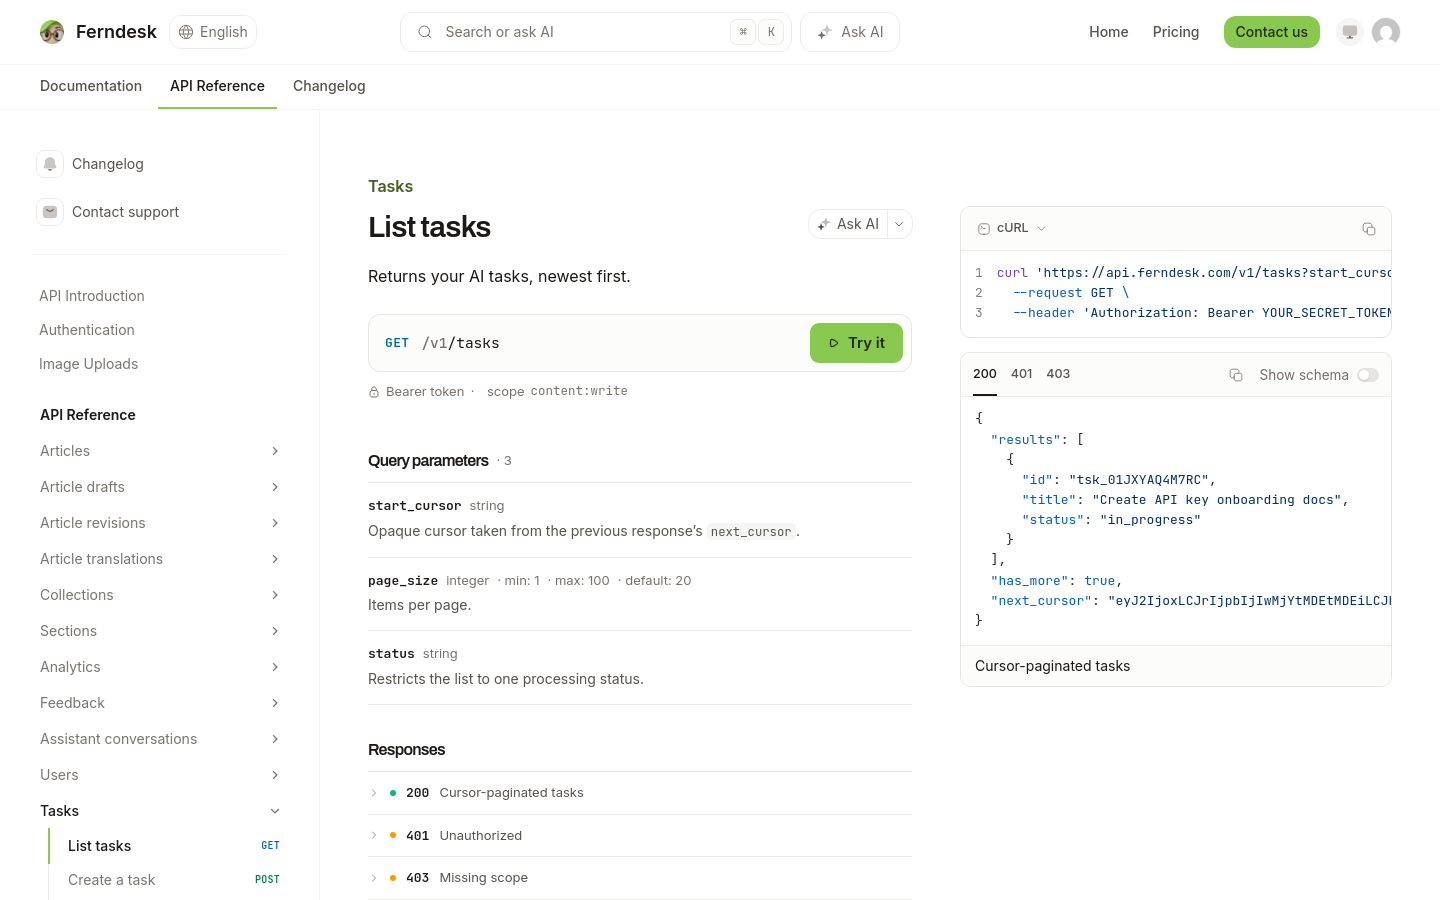Open the Home link
This screenshot has height=900, width=1440.
click(x=1109, y=32)
